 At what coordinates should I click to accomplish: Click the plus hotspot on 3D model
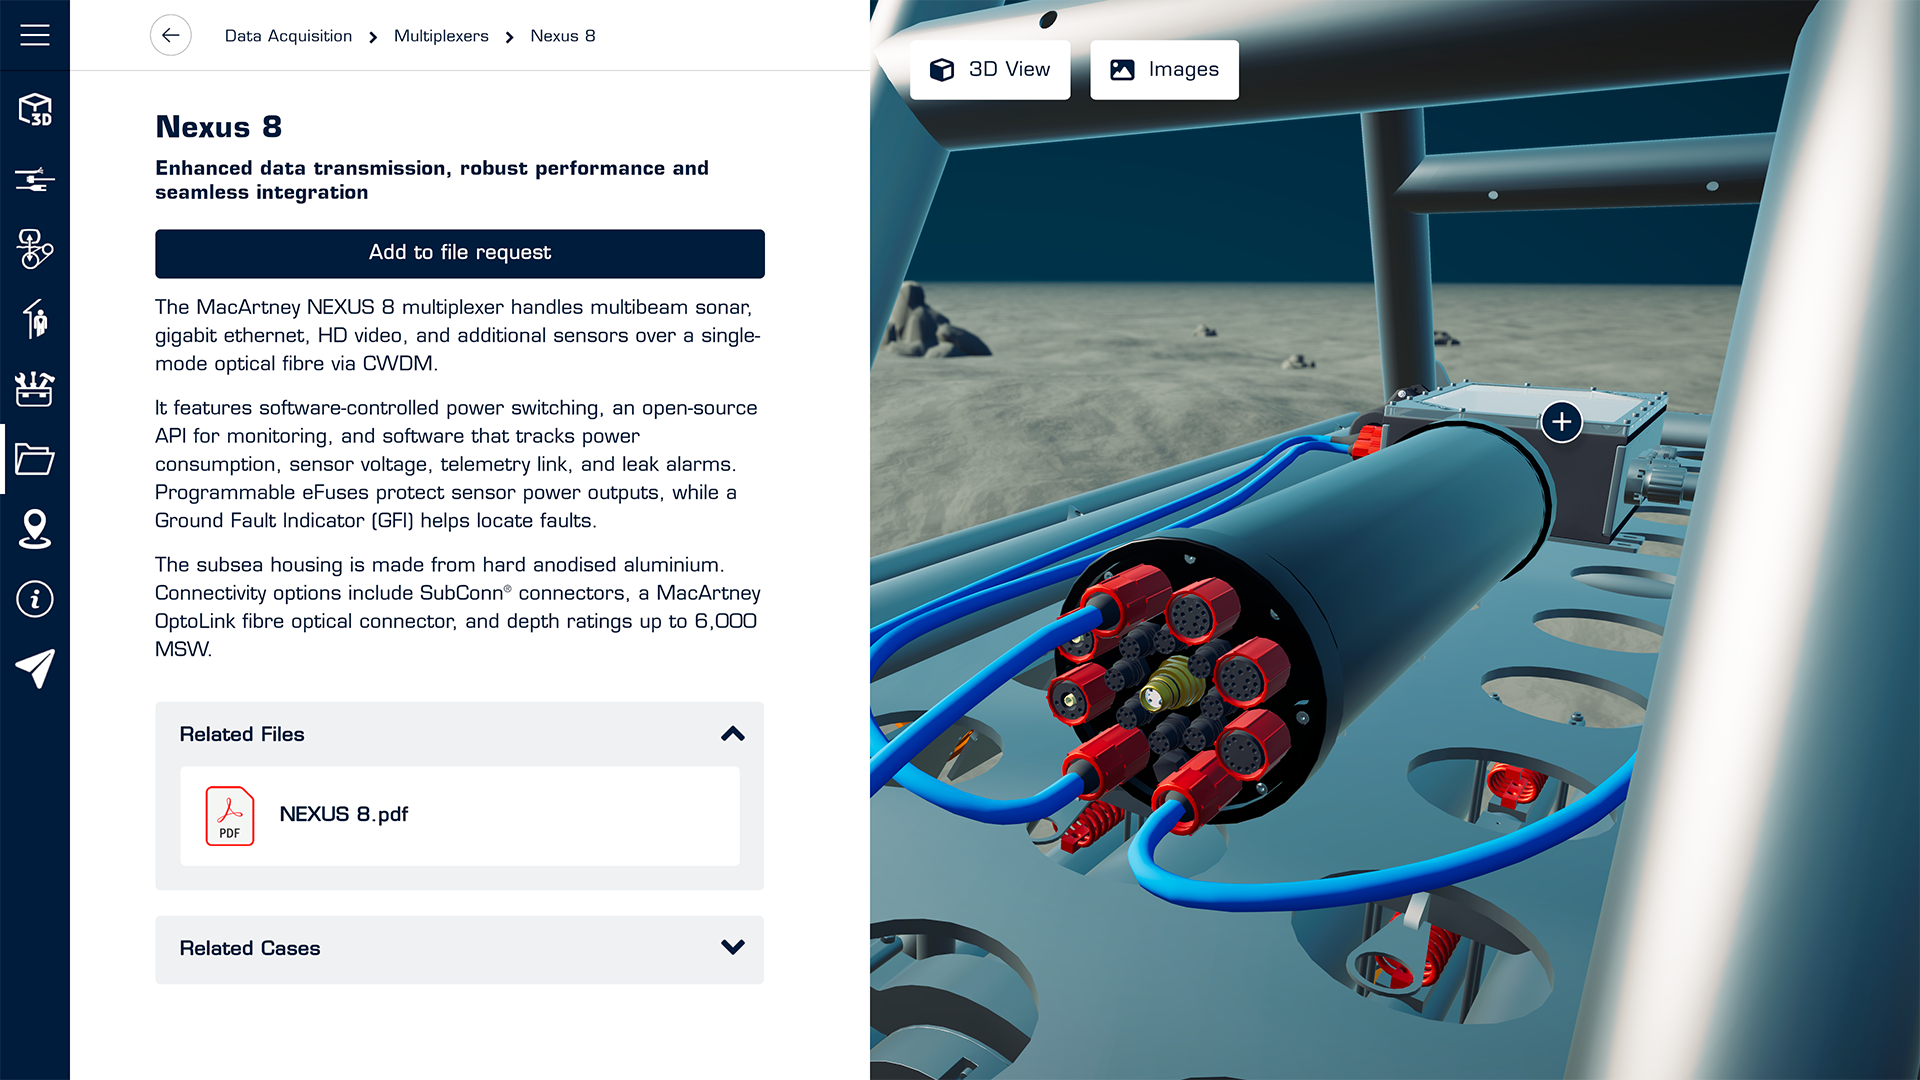[x=1562, y=422]
